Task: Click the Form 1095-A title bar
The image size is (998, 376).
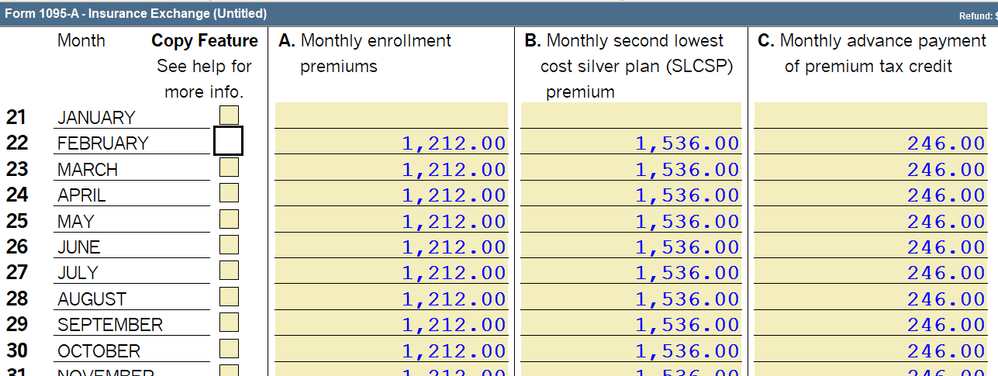Action: click(499, 14)
